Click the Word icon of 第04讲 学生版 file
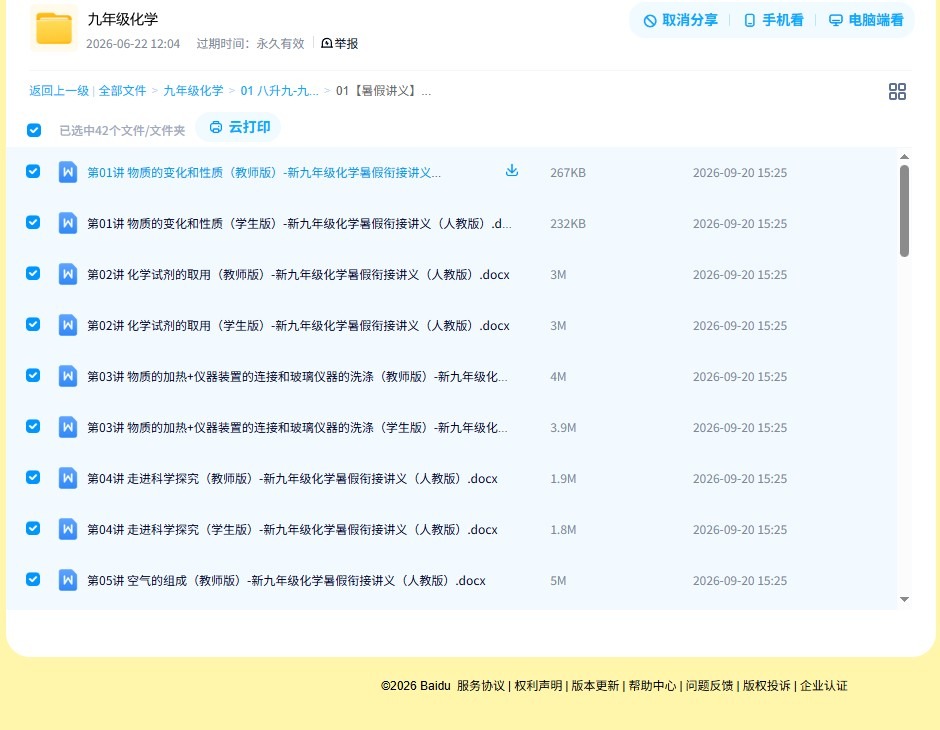The height and width of the screenshot is (730, 940). 68,529
